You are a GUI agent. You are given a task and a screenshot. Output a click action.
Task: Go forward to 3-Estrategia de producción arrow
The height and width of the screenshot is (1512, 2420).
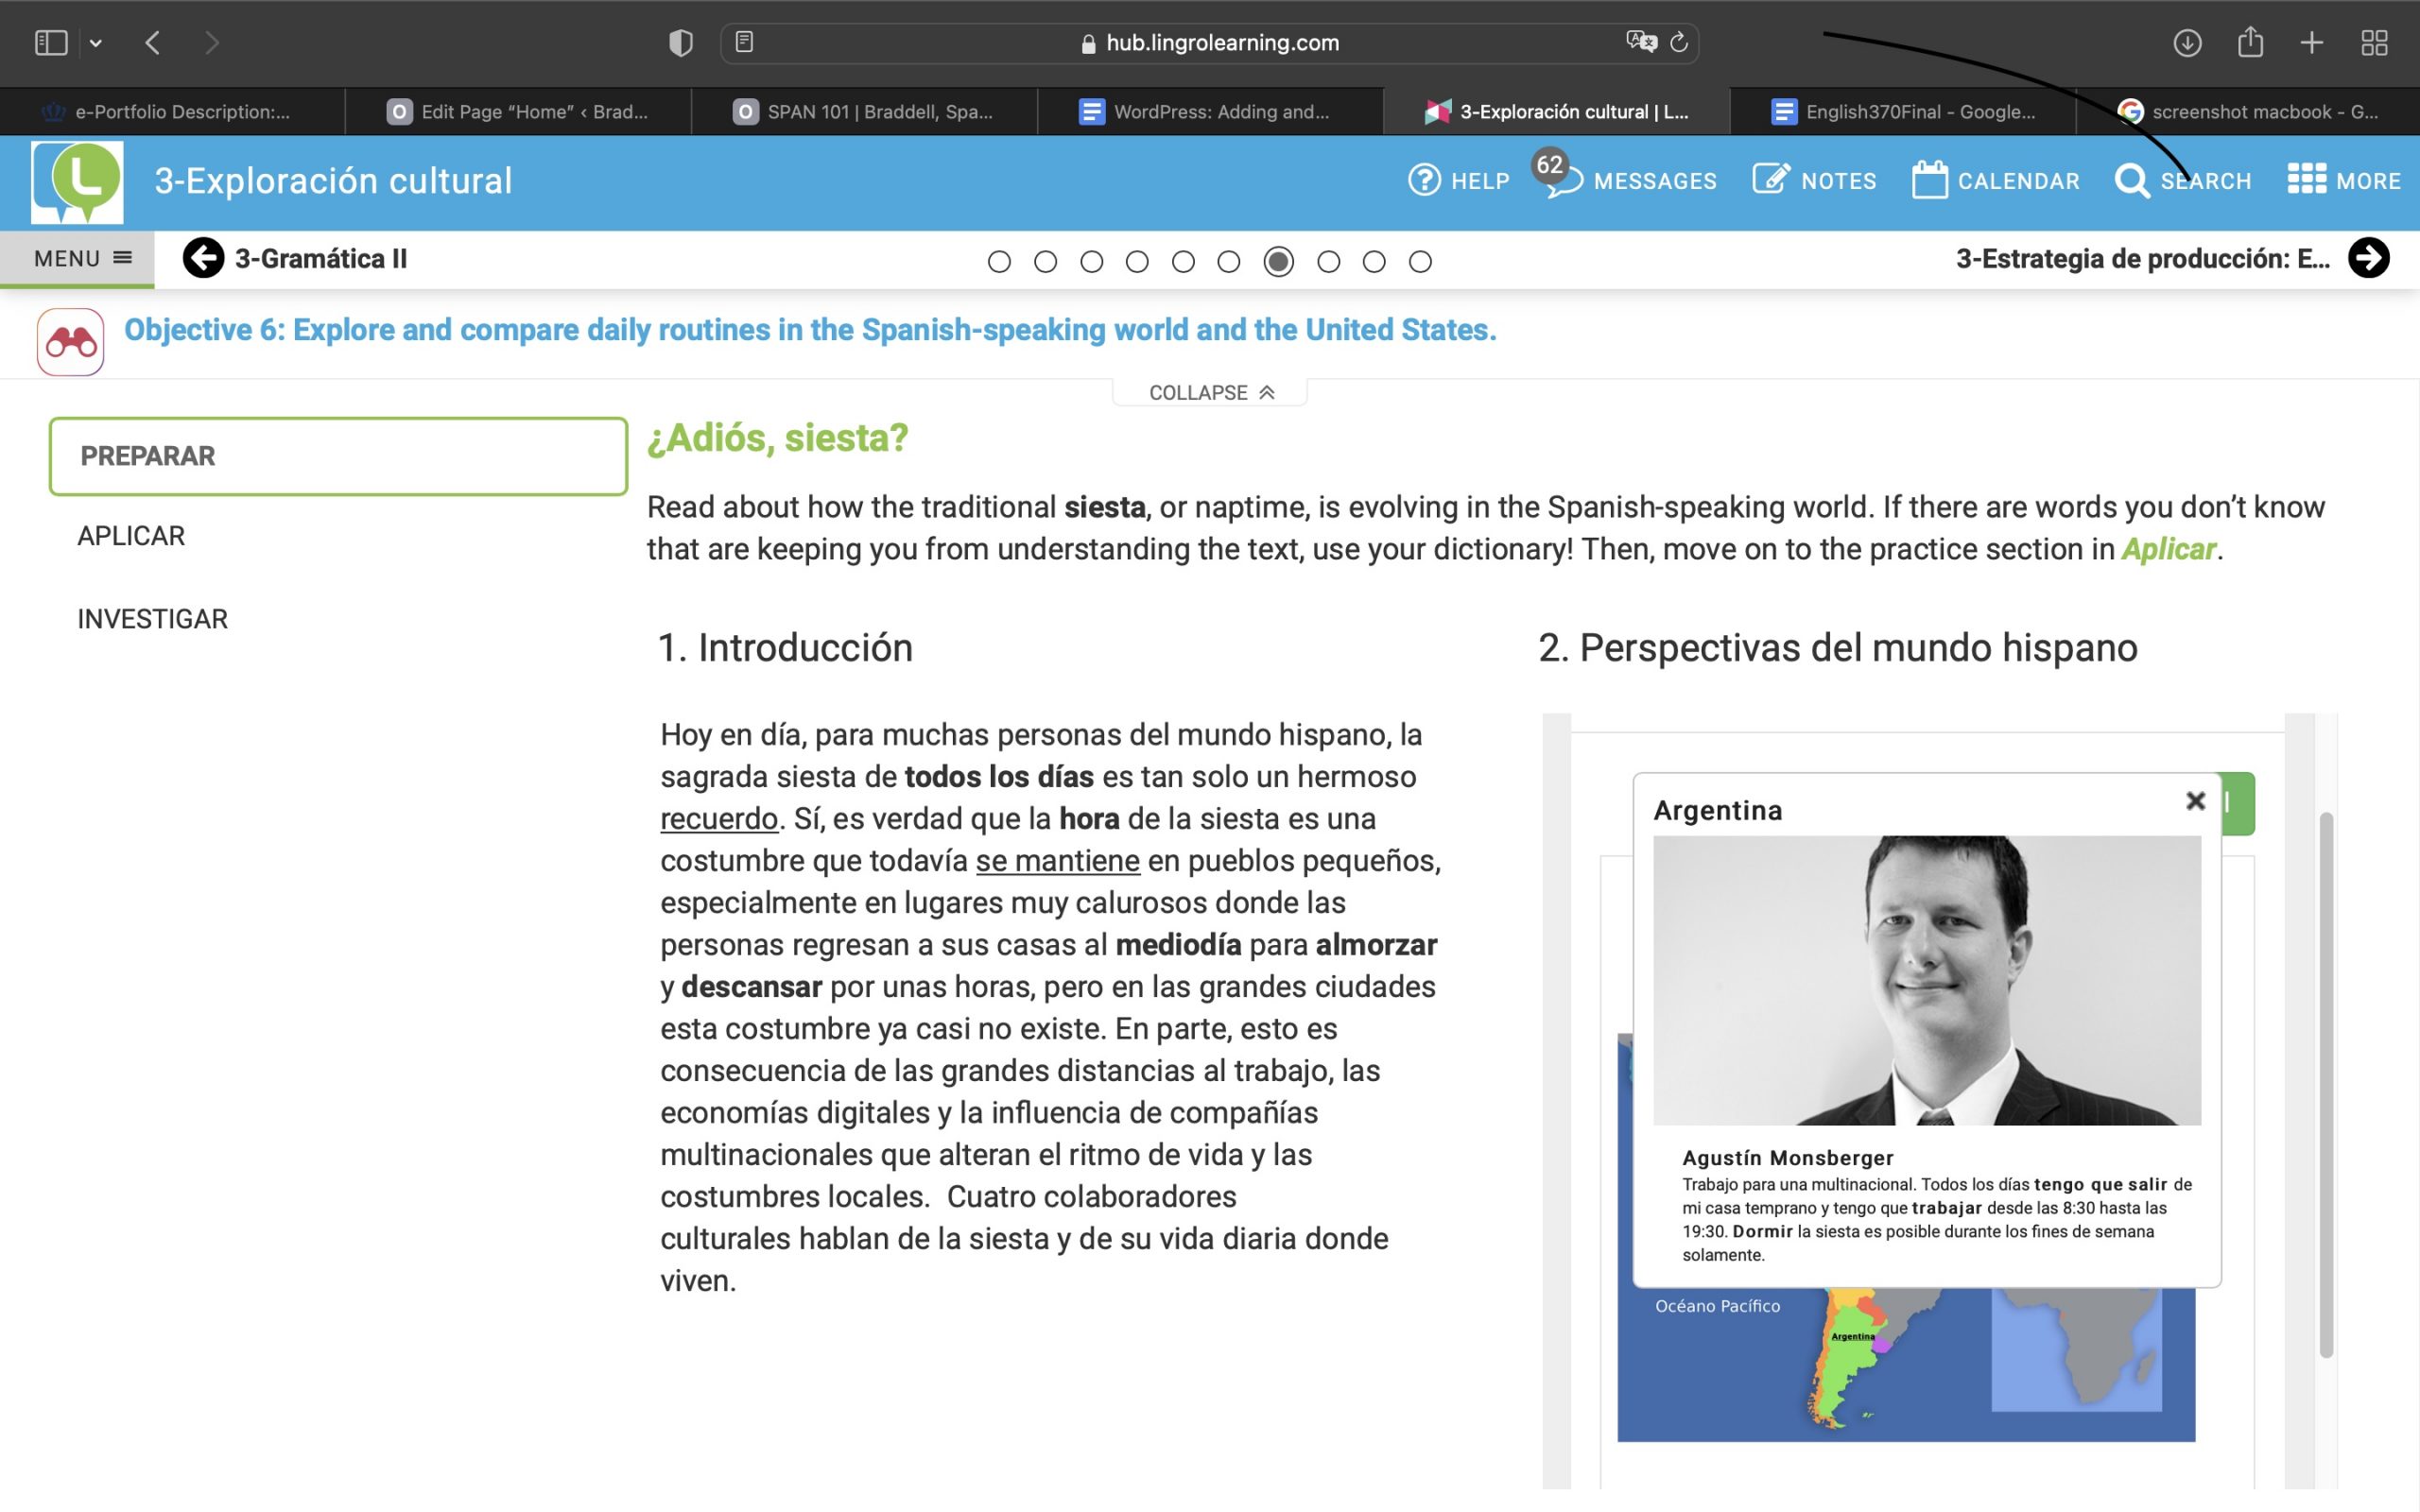(x=2368, y=258)
